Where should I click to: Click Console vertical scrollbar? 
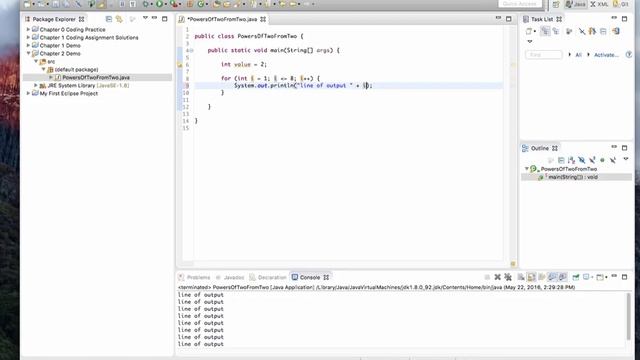coord(628,316)
